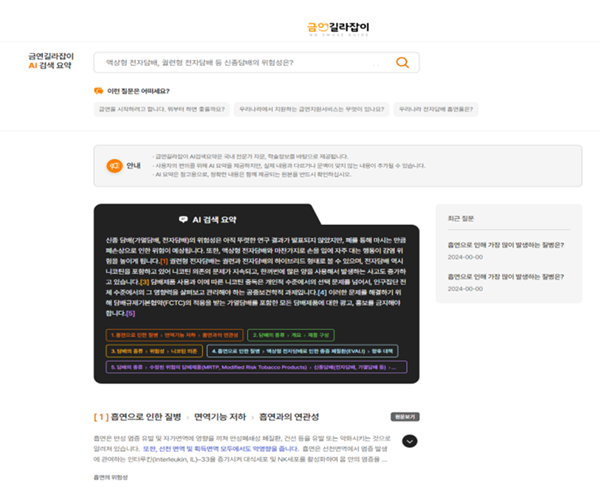Click the orange chat bubble suggestion icon
The image size is (600, 491).
(x=98, y=91)
